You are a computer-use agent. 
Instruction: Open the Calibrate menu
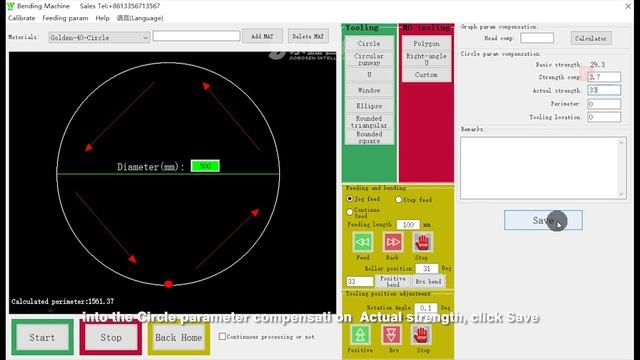click(22, 18)
